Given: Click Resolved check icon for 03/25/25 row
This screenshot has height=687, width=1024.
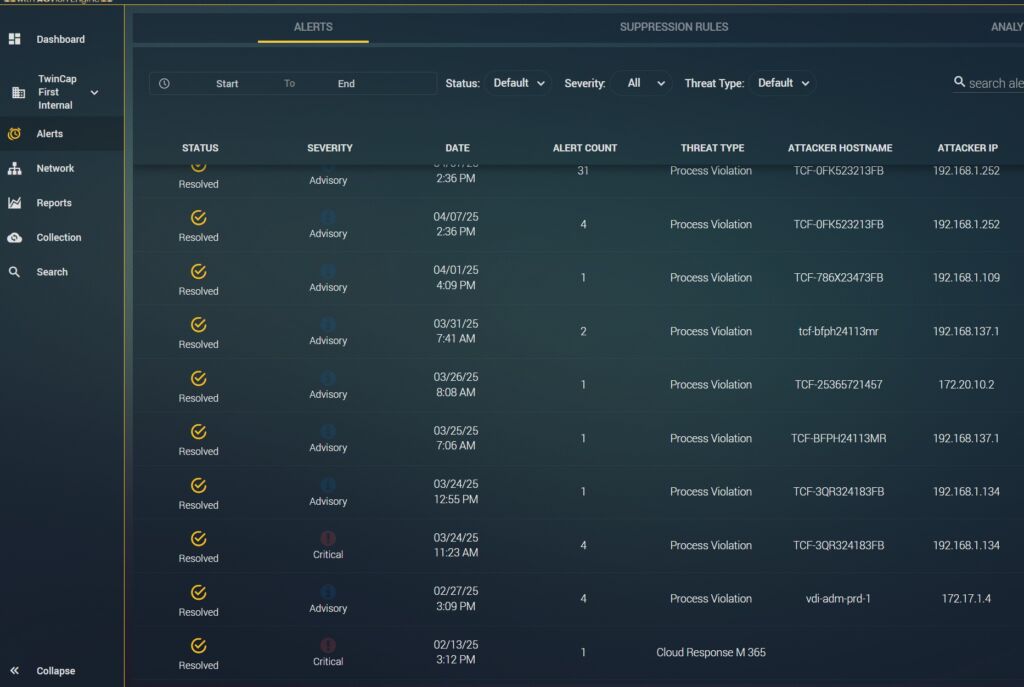Looking at the screenshot, I should pos(199,432).
